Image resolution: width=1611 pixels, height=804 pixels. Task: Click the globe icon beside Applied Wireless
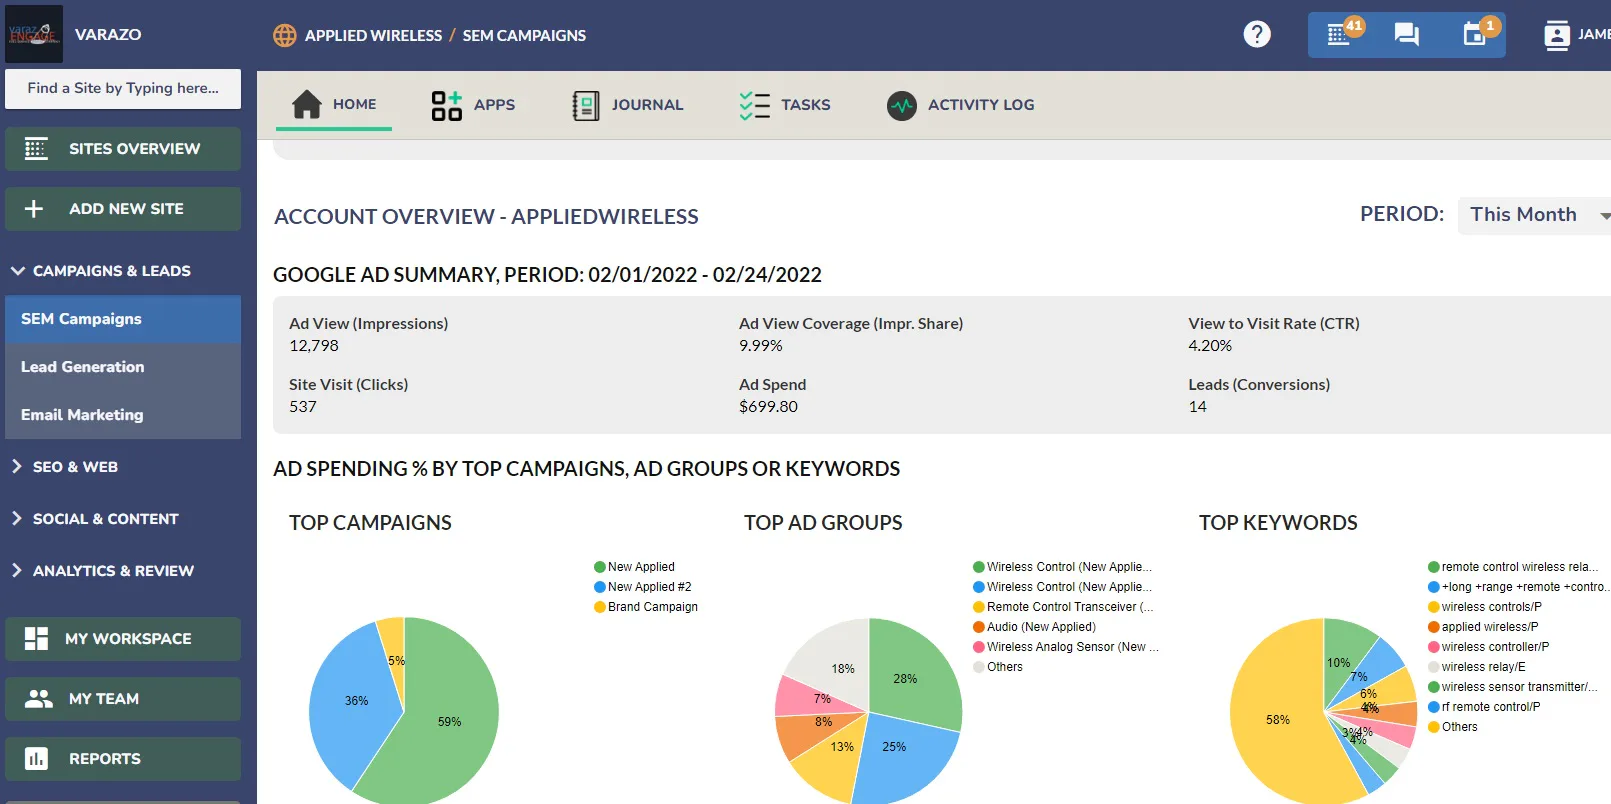(285, 35)
